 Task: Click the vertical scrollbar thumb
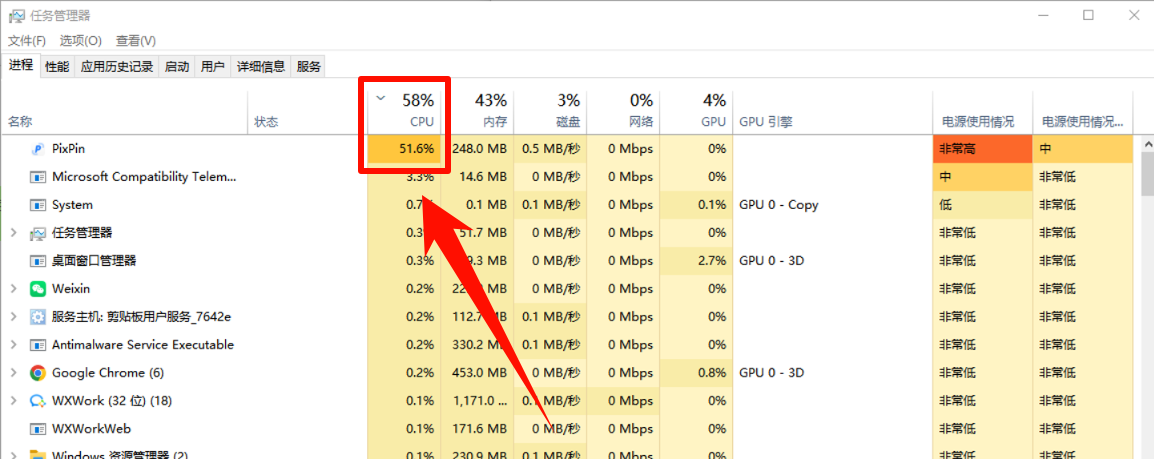[1147, 173]
